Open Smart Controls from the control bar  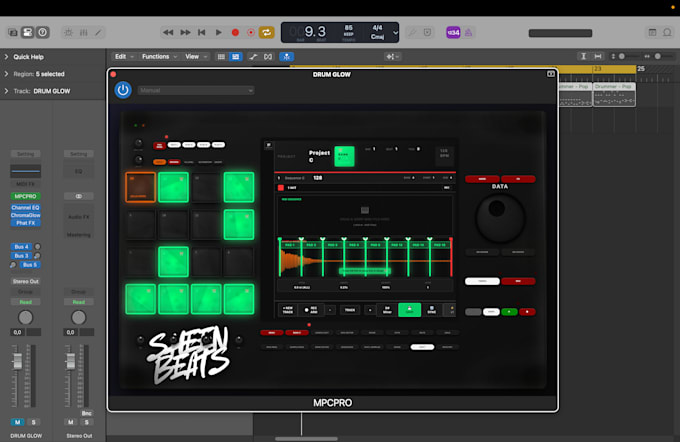pos(69,33)
